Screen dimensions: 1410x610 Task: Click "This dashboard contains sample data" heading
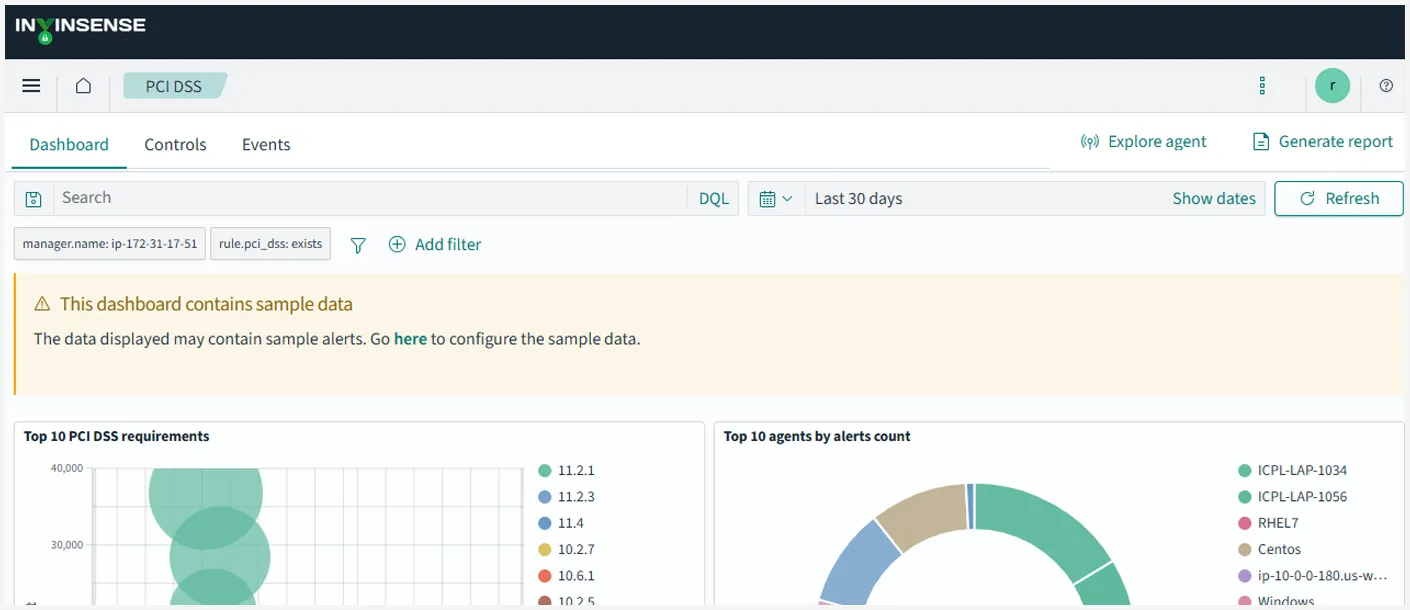(x=206, y=304)
